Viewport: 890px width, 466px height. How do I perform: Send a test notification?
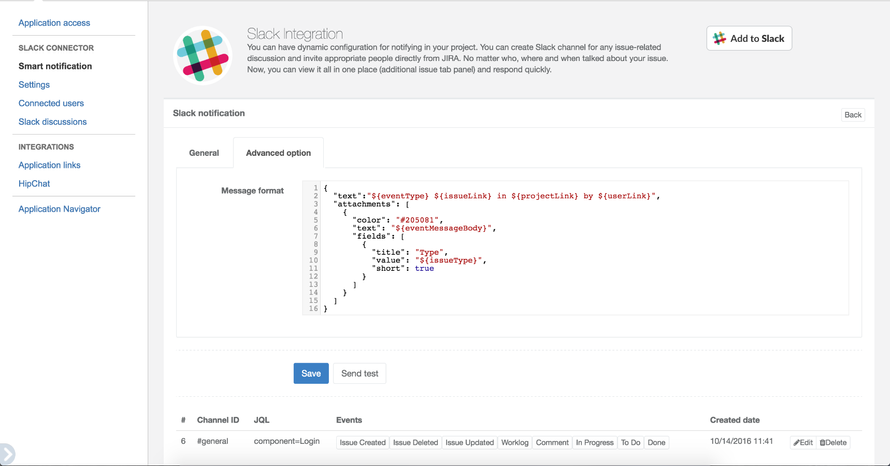[x=359, y=373]
